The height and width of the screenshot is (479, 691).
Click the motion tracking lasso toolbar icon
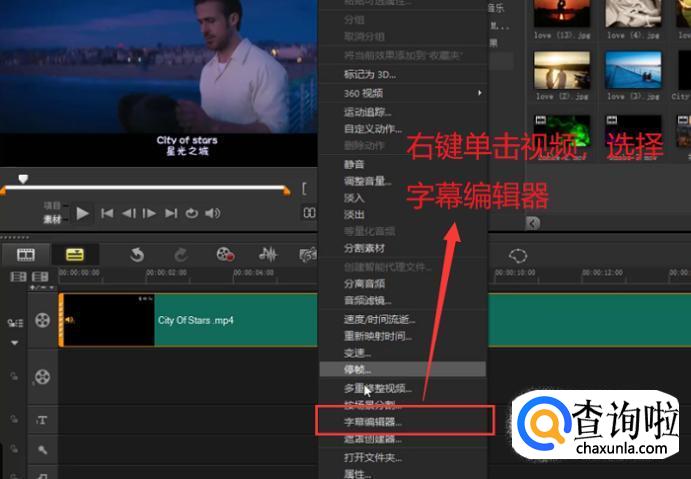coord(518,256)
